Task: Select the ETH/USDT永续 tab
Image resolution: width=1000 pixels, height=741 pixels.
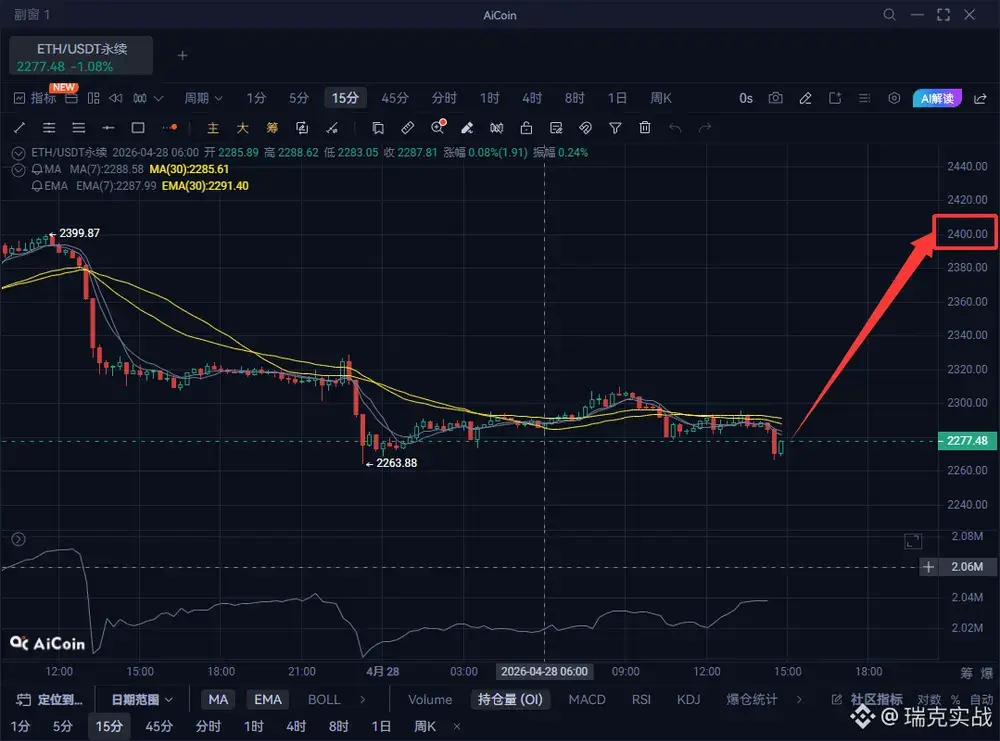Action: [81, 56]
